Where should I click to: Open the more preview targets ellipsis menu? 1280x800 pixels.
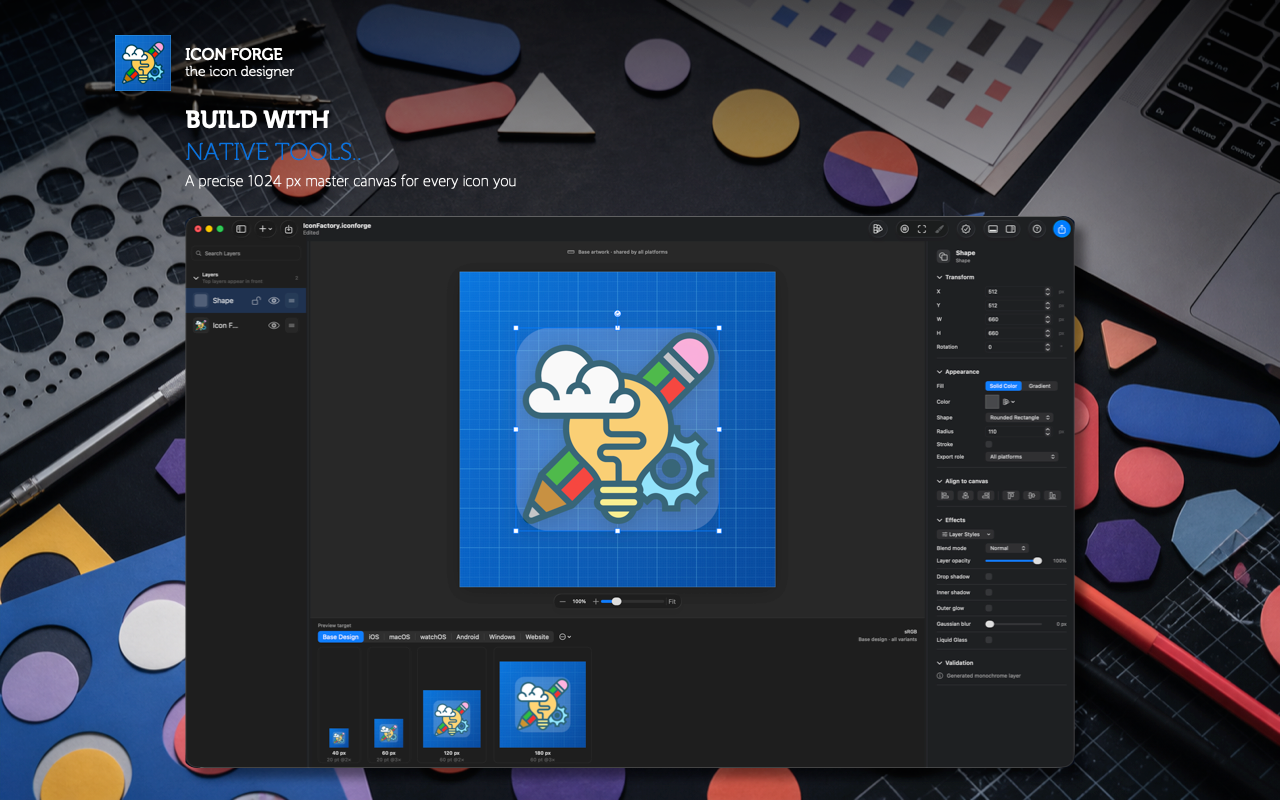(x=565, y=637)
